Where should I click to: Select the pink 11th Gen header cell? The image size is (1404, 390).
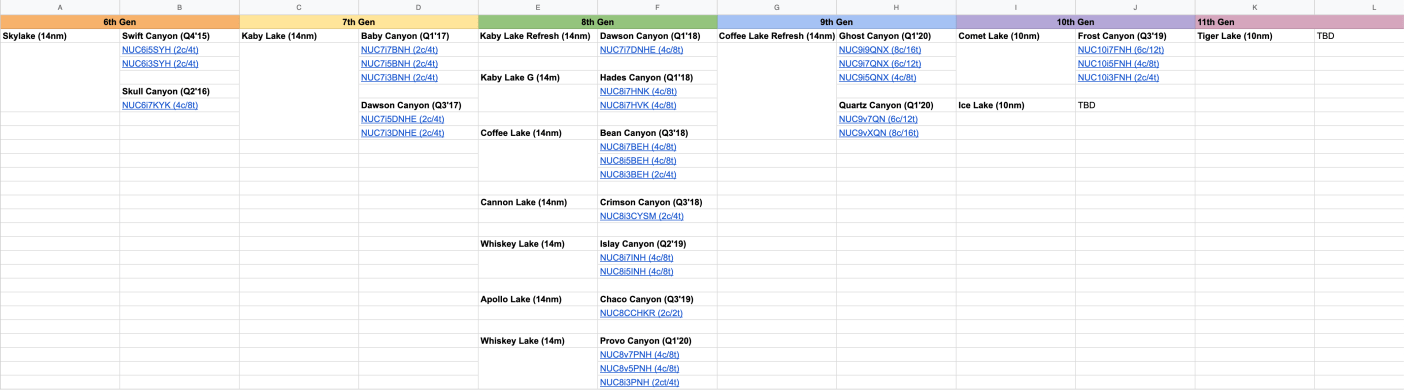tap(1300, 22)
